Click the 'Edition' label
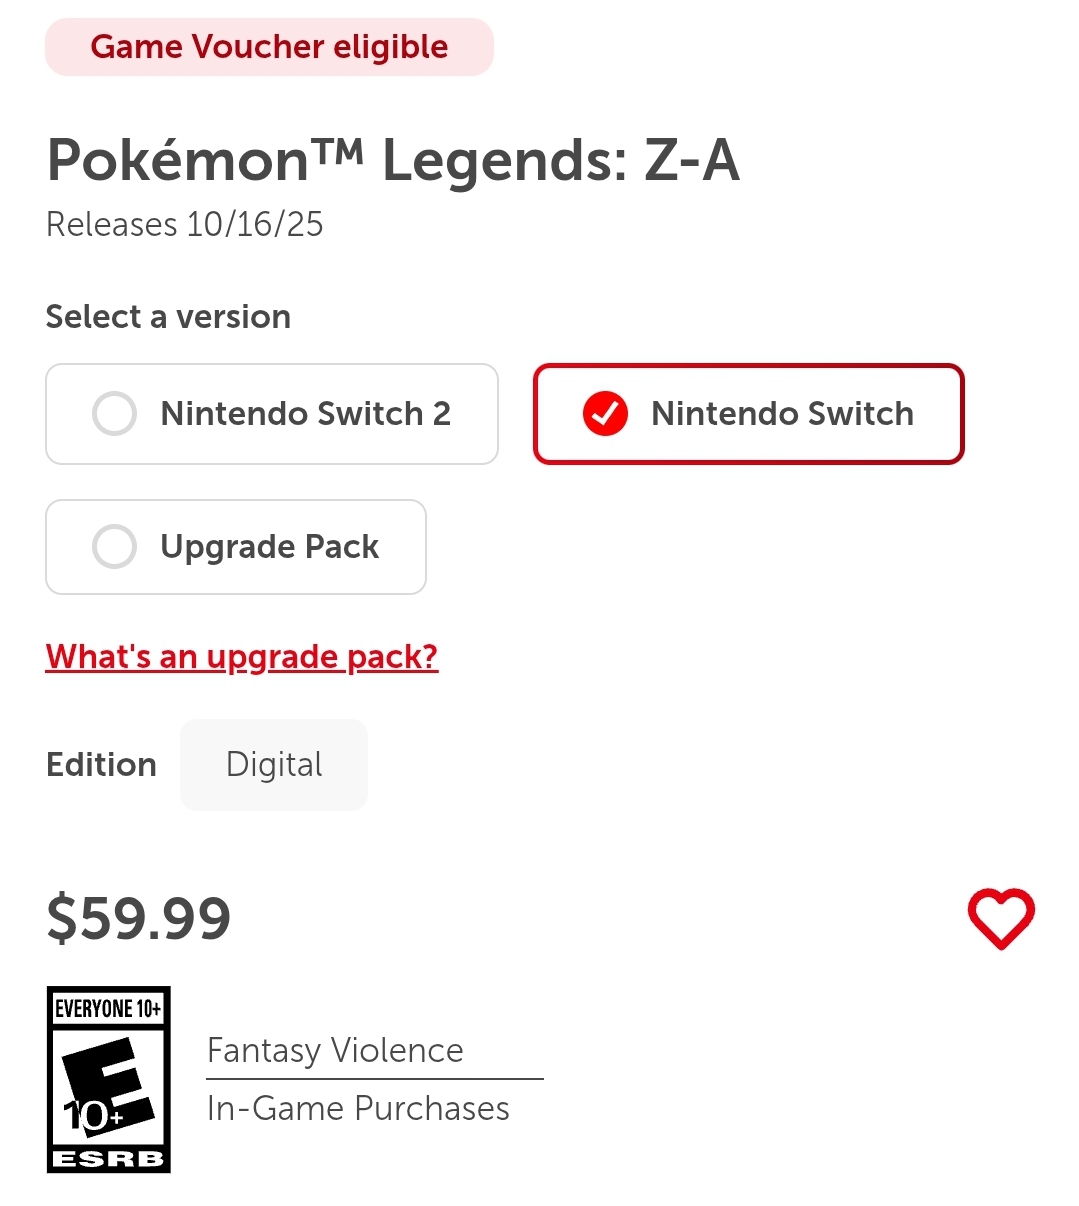This screenshot has width=1079, height=1206. coord(101,765)
